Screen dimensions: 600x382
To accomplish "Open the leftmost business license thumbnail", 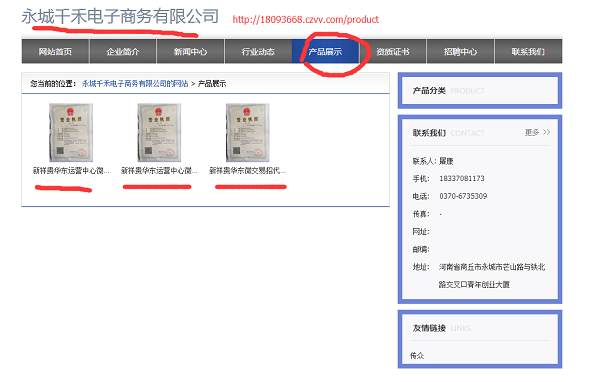I will [x=71, y=132].
